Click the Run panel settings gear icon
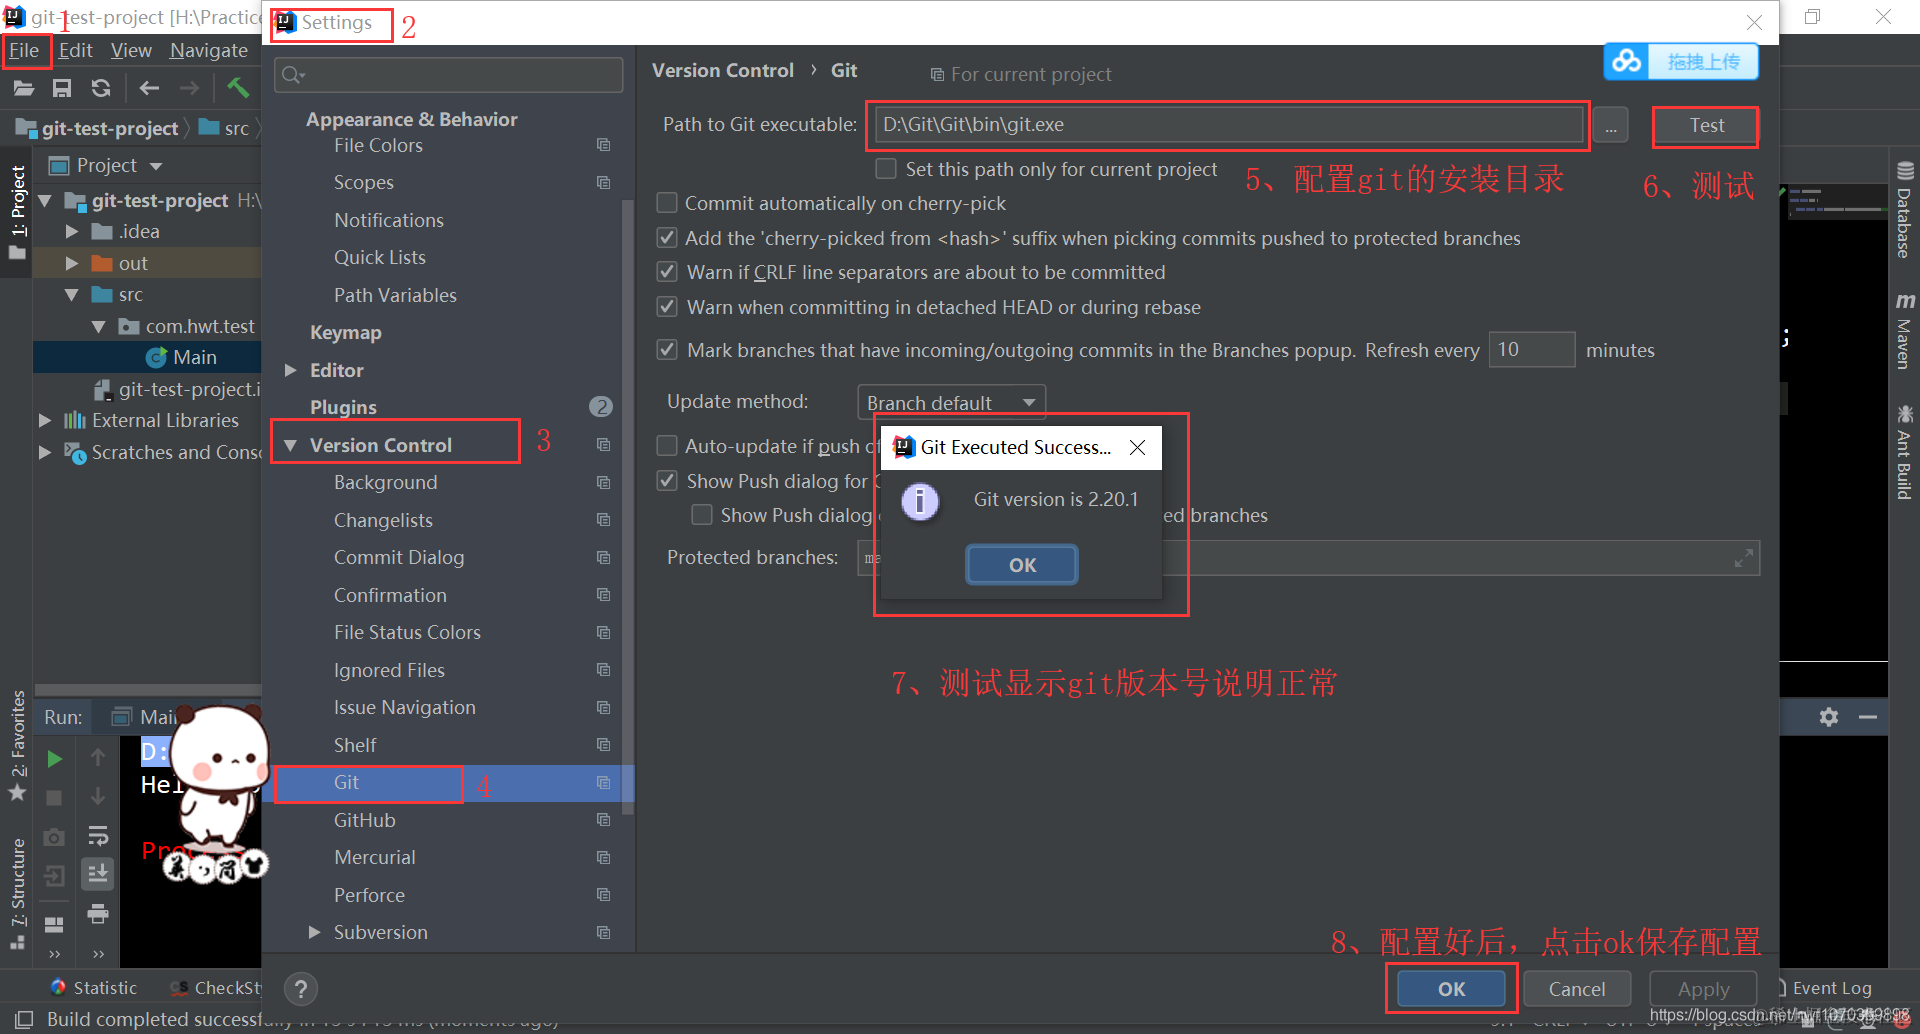This screenshot has width=1920, height=1034. tap(1829, 717)
